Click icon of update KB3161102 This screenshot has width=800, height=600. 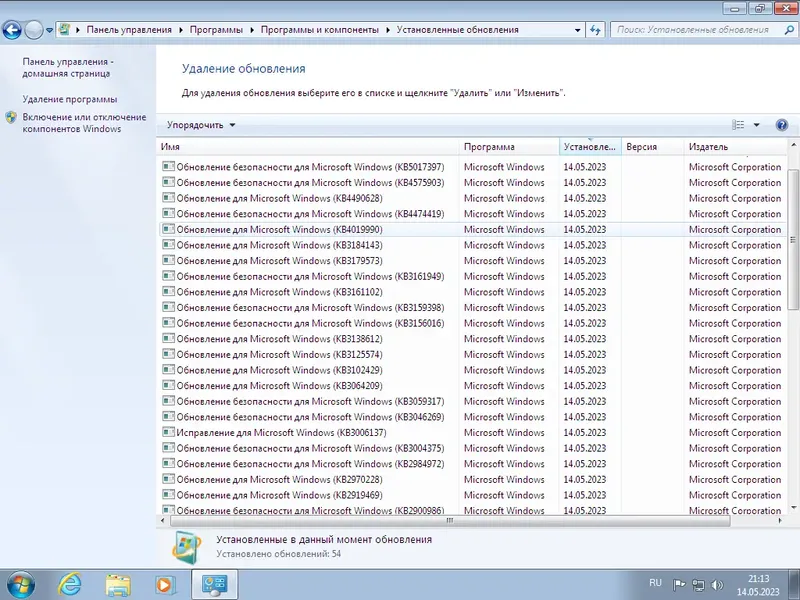(x=168, y=291)
